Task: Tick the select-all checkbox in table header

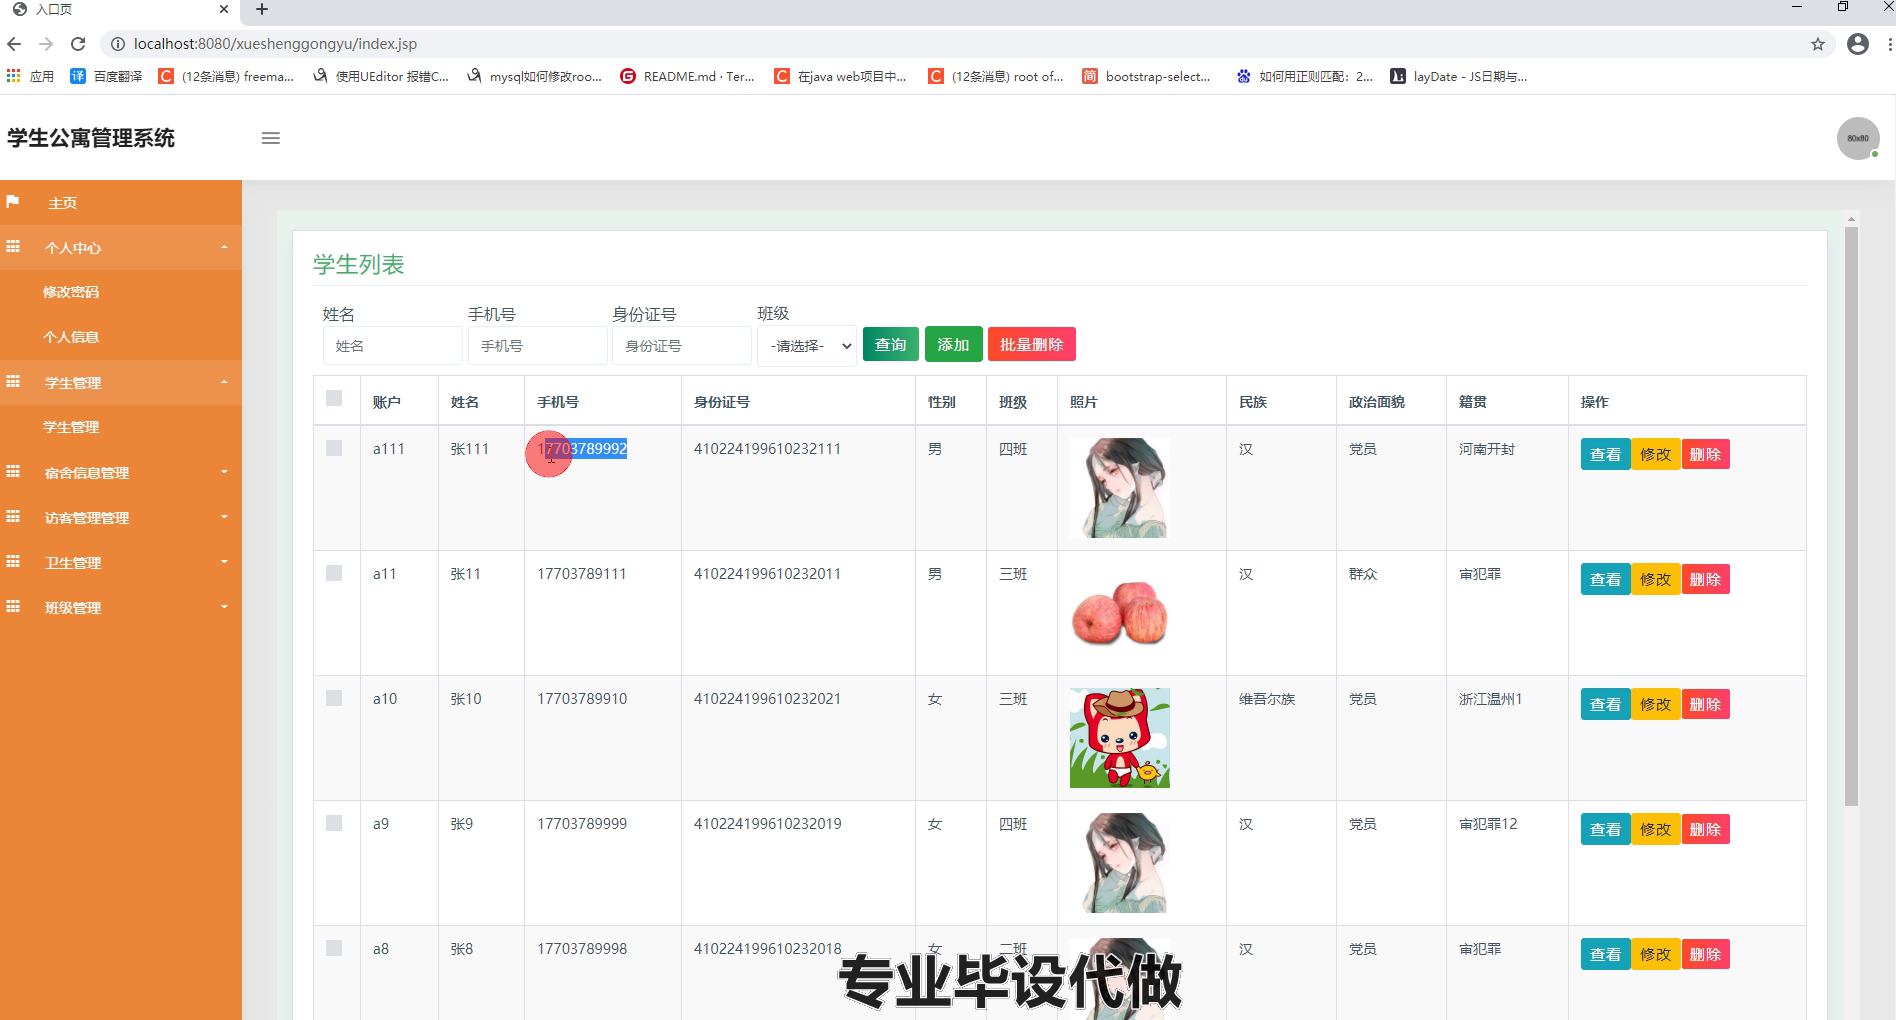Action: 334,398
